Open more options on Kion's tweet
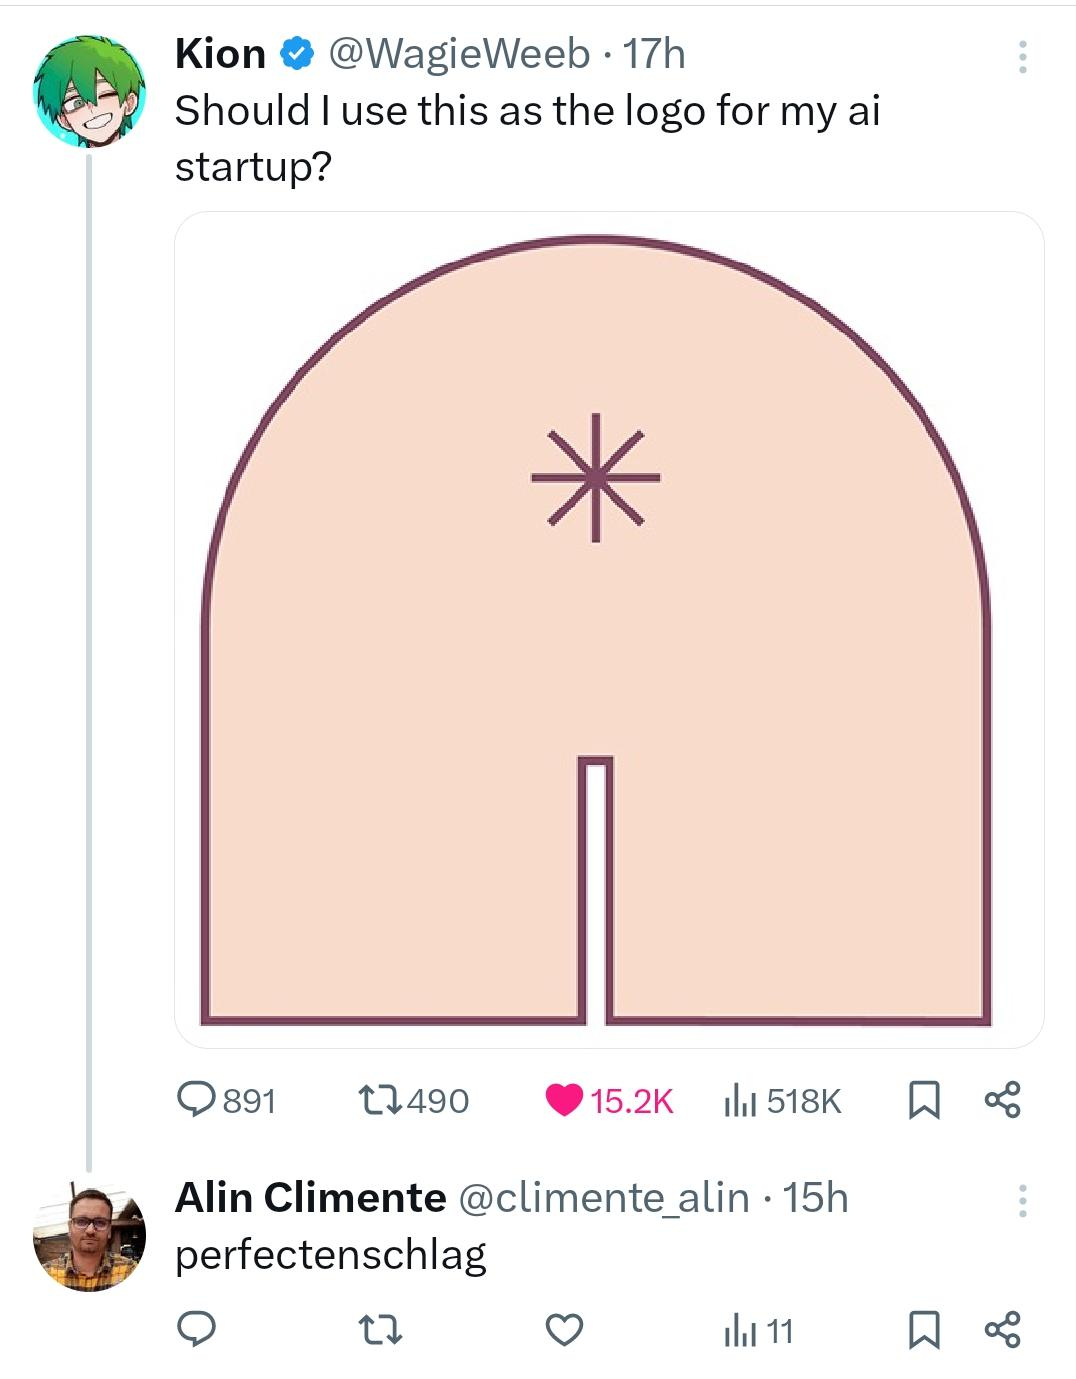This screenshot has height=1379, width=1076. point(1022,57)
